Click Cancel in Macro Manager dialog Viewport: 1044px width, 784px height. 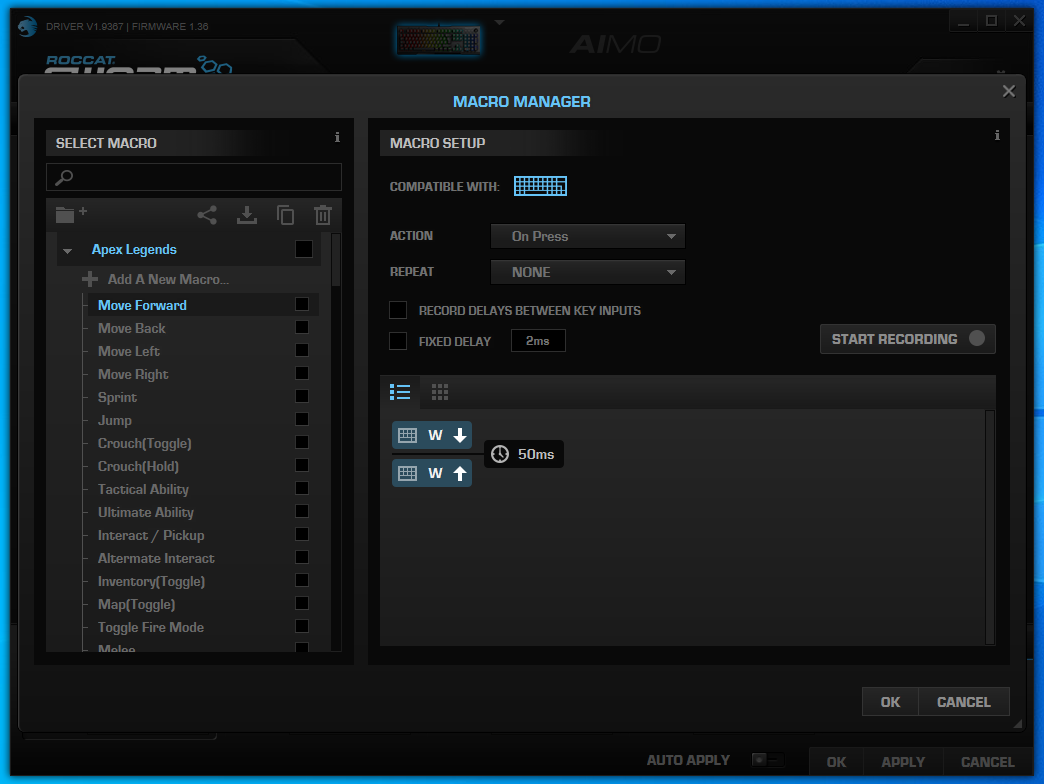click(963, 702)
